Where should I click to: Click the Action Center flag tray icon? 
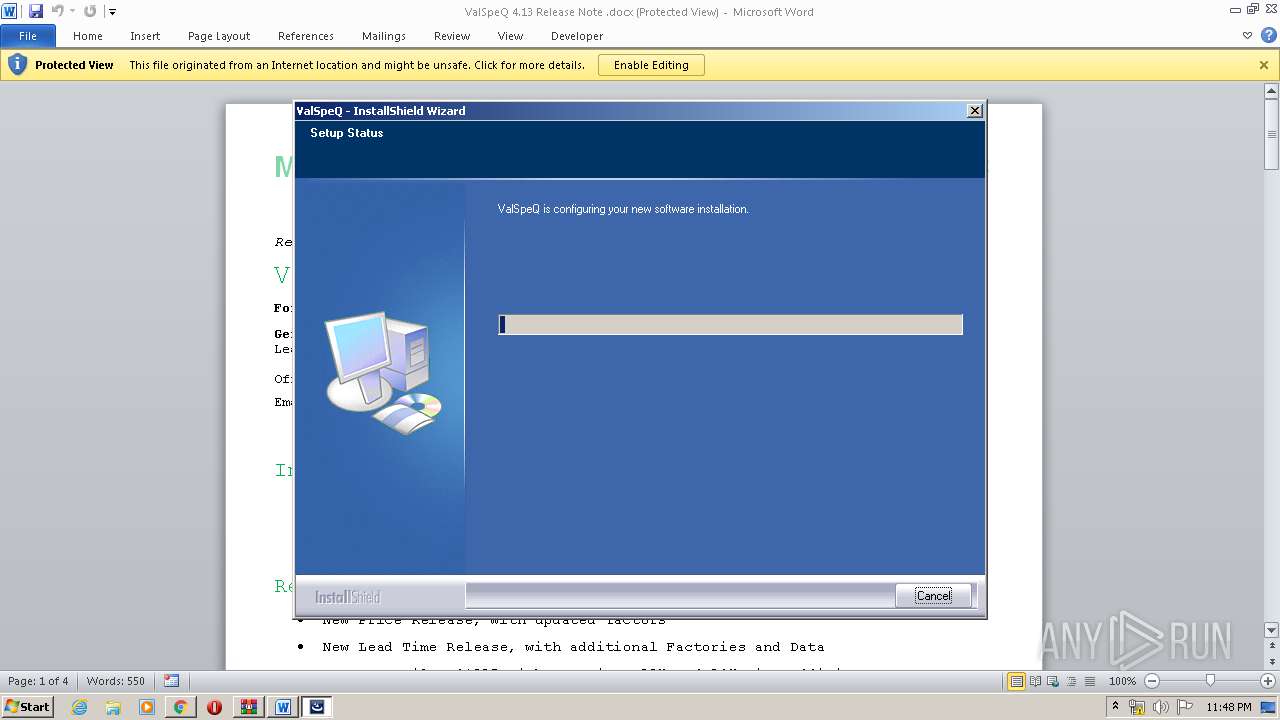pos(1185,707)
